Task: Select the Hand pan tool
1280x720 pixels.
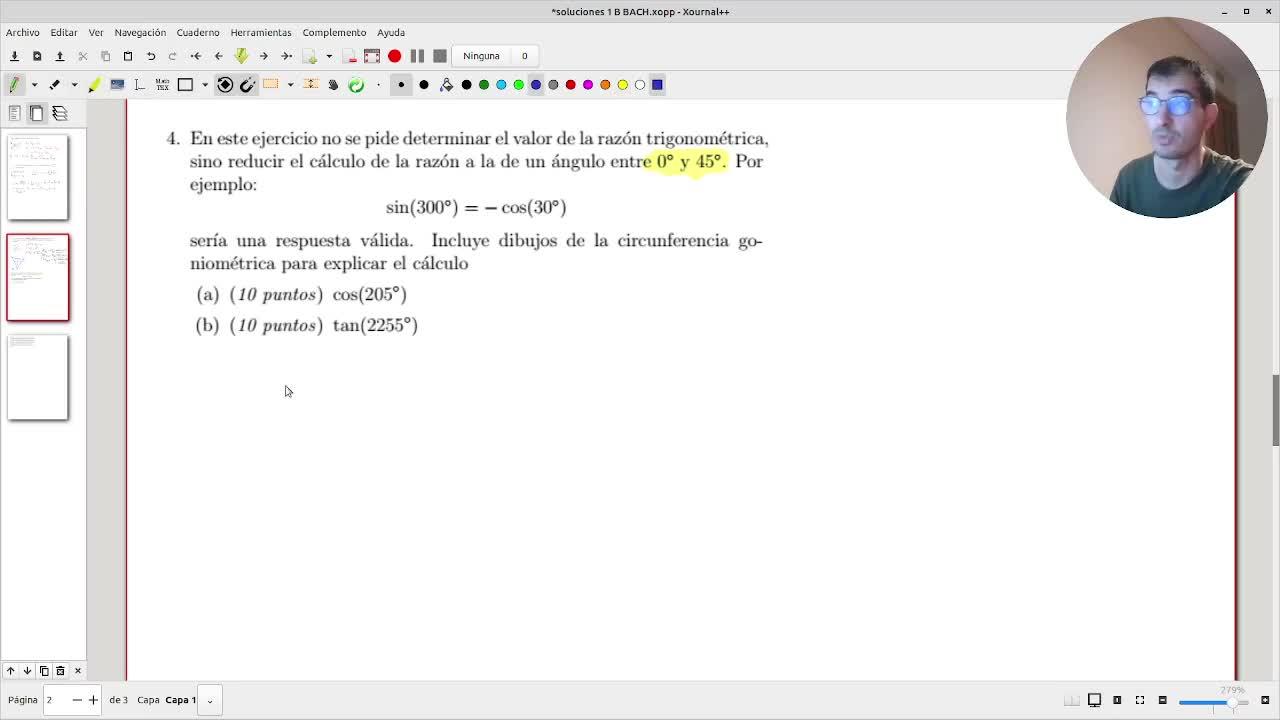Action: [334, 85]
